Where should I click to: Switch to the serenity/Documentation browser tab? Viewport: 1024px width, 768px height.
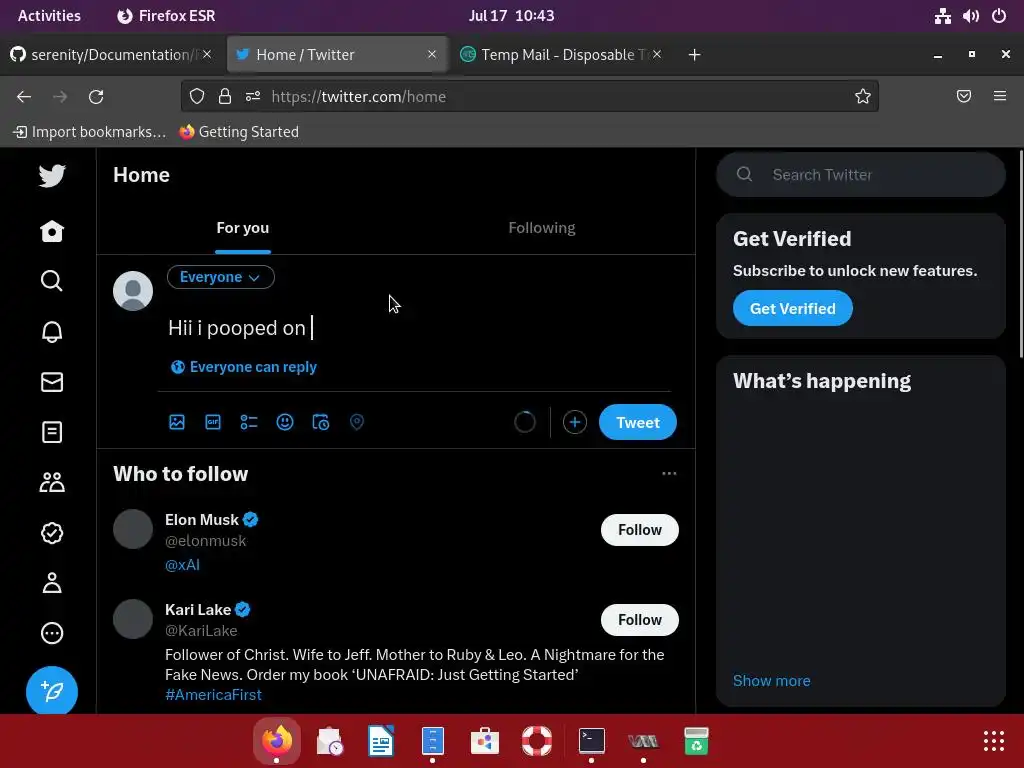(110, 55)
